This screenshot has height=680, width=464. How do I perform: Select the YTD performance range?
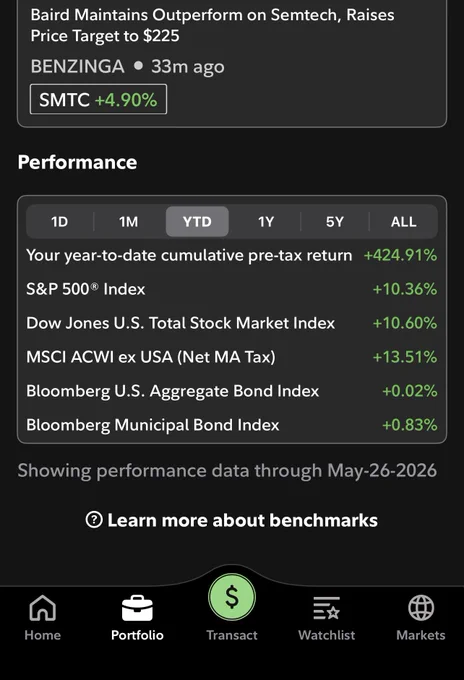(197, 222)
